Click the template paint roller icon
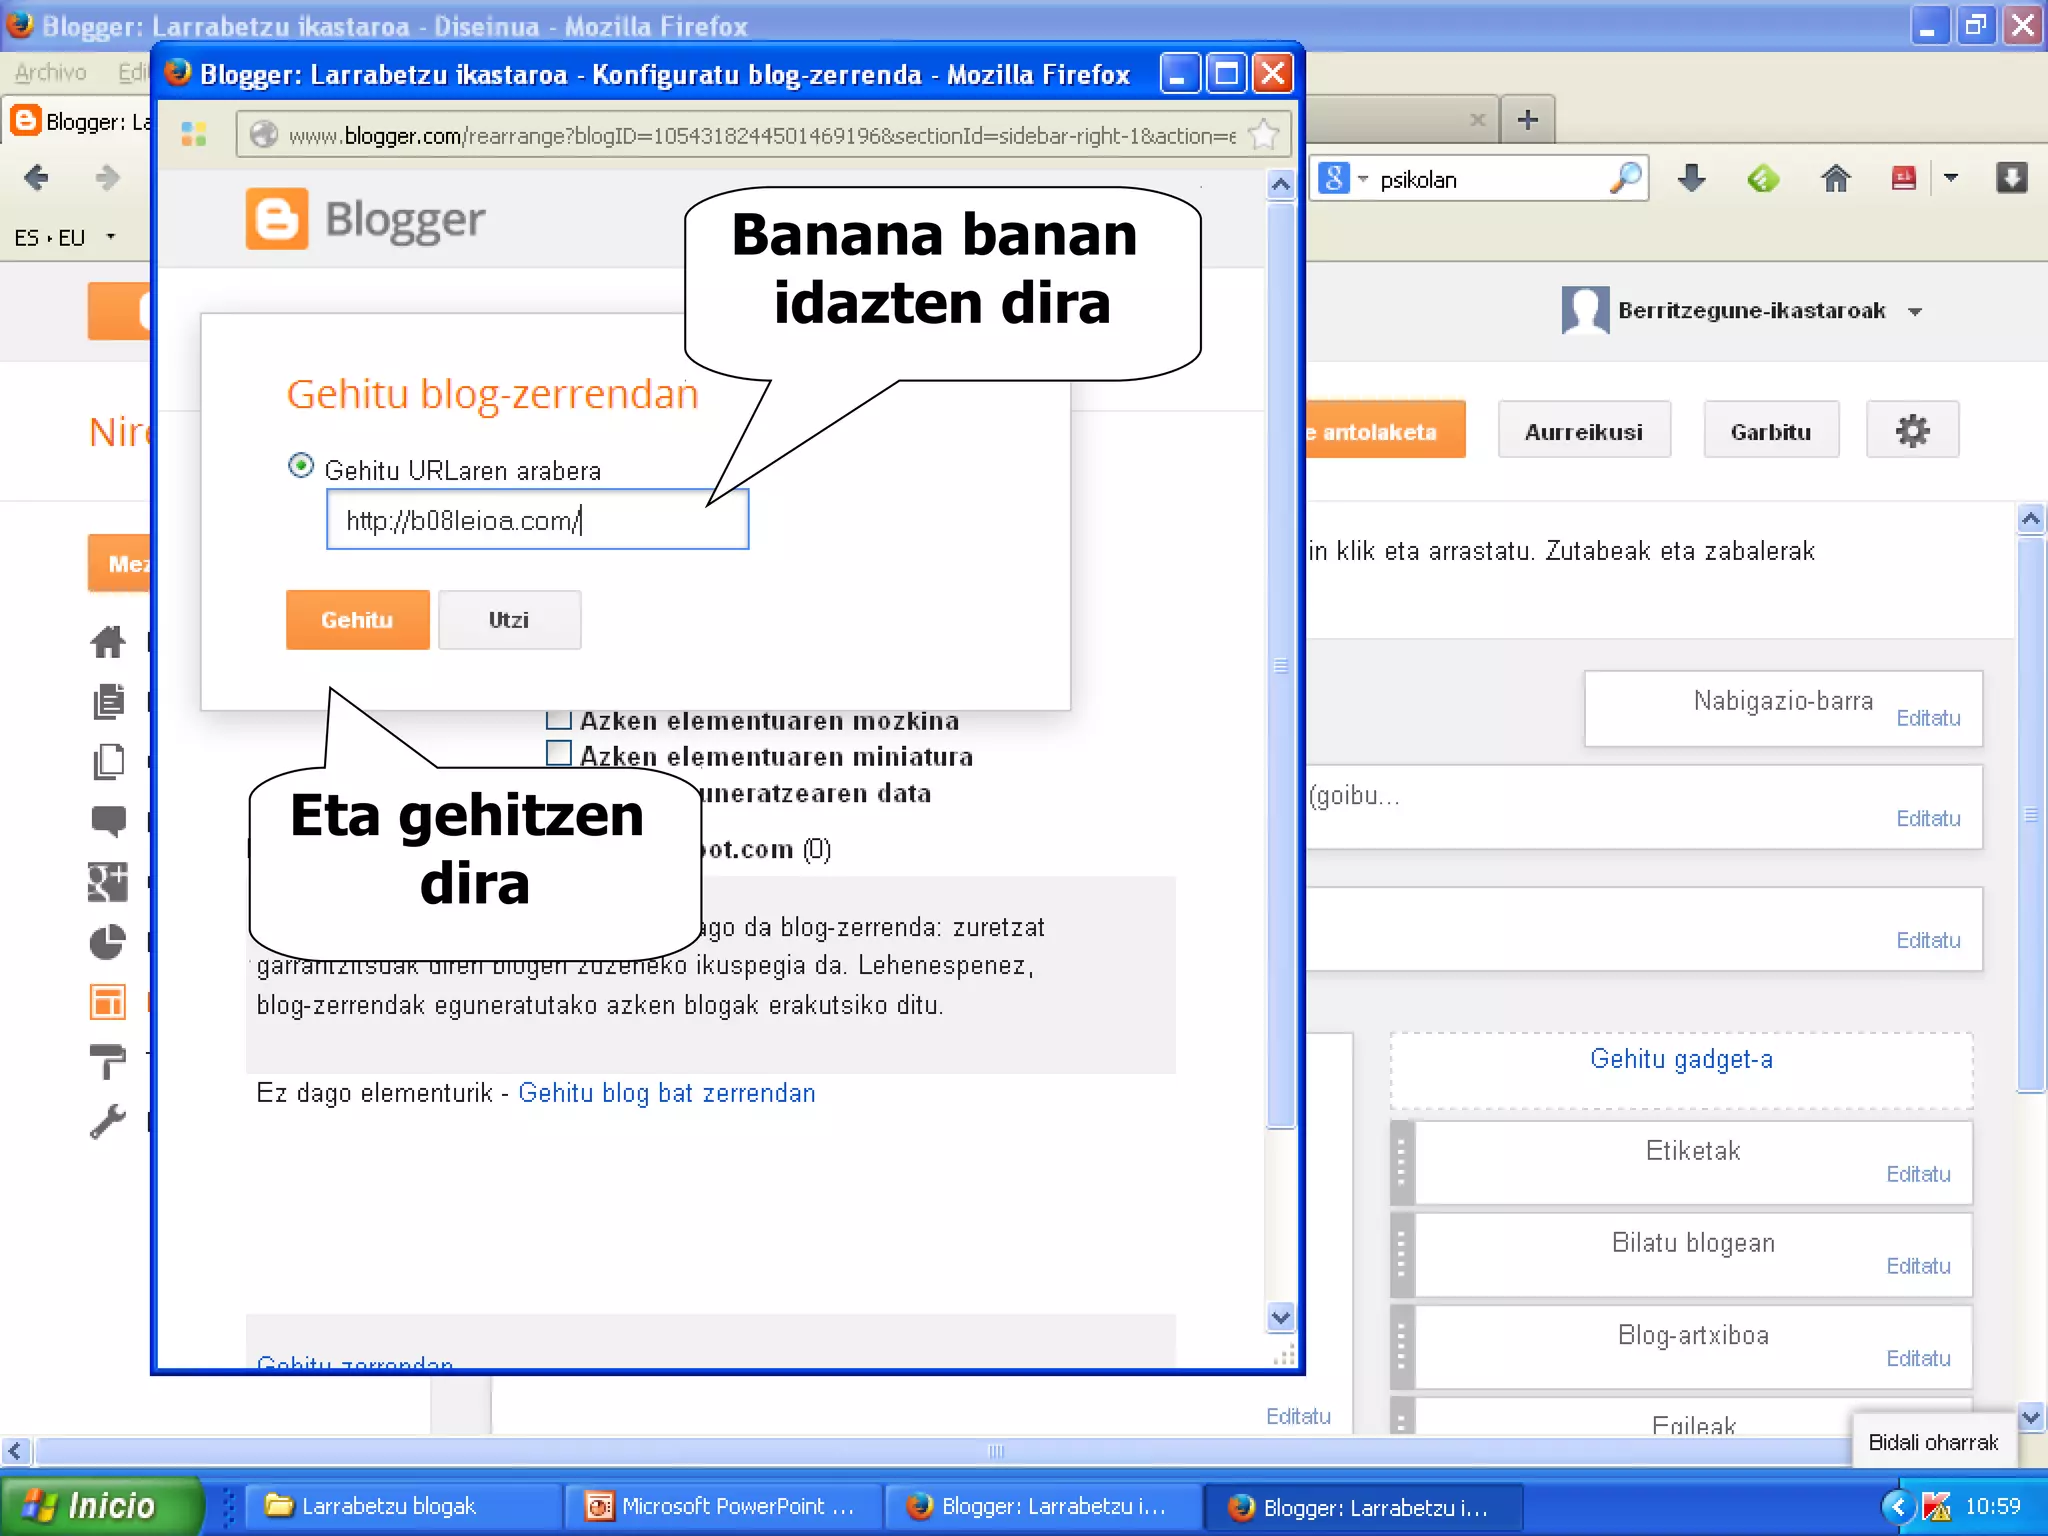Viewport: 2048px width, 1536px height. coord(108,1062)
